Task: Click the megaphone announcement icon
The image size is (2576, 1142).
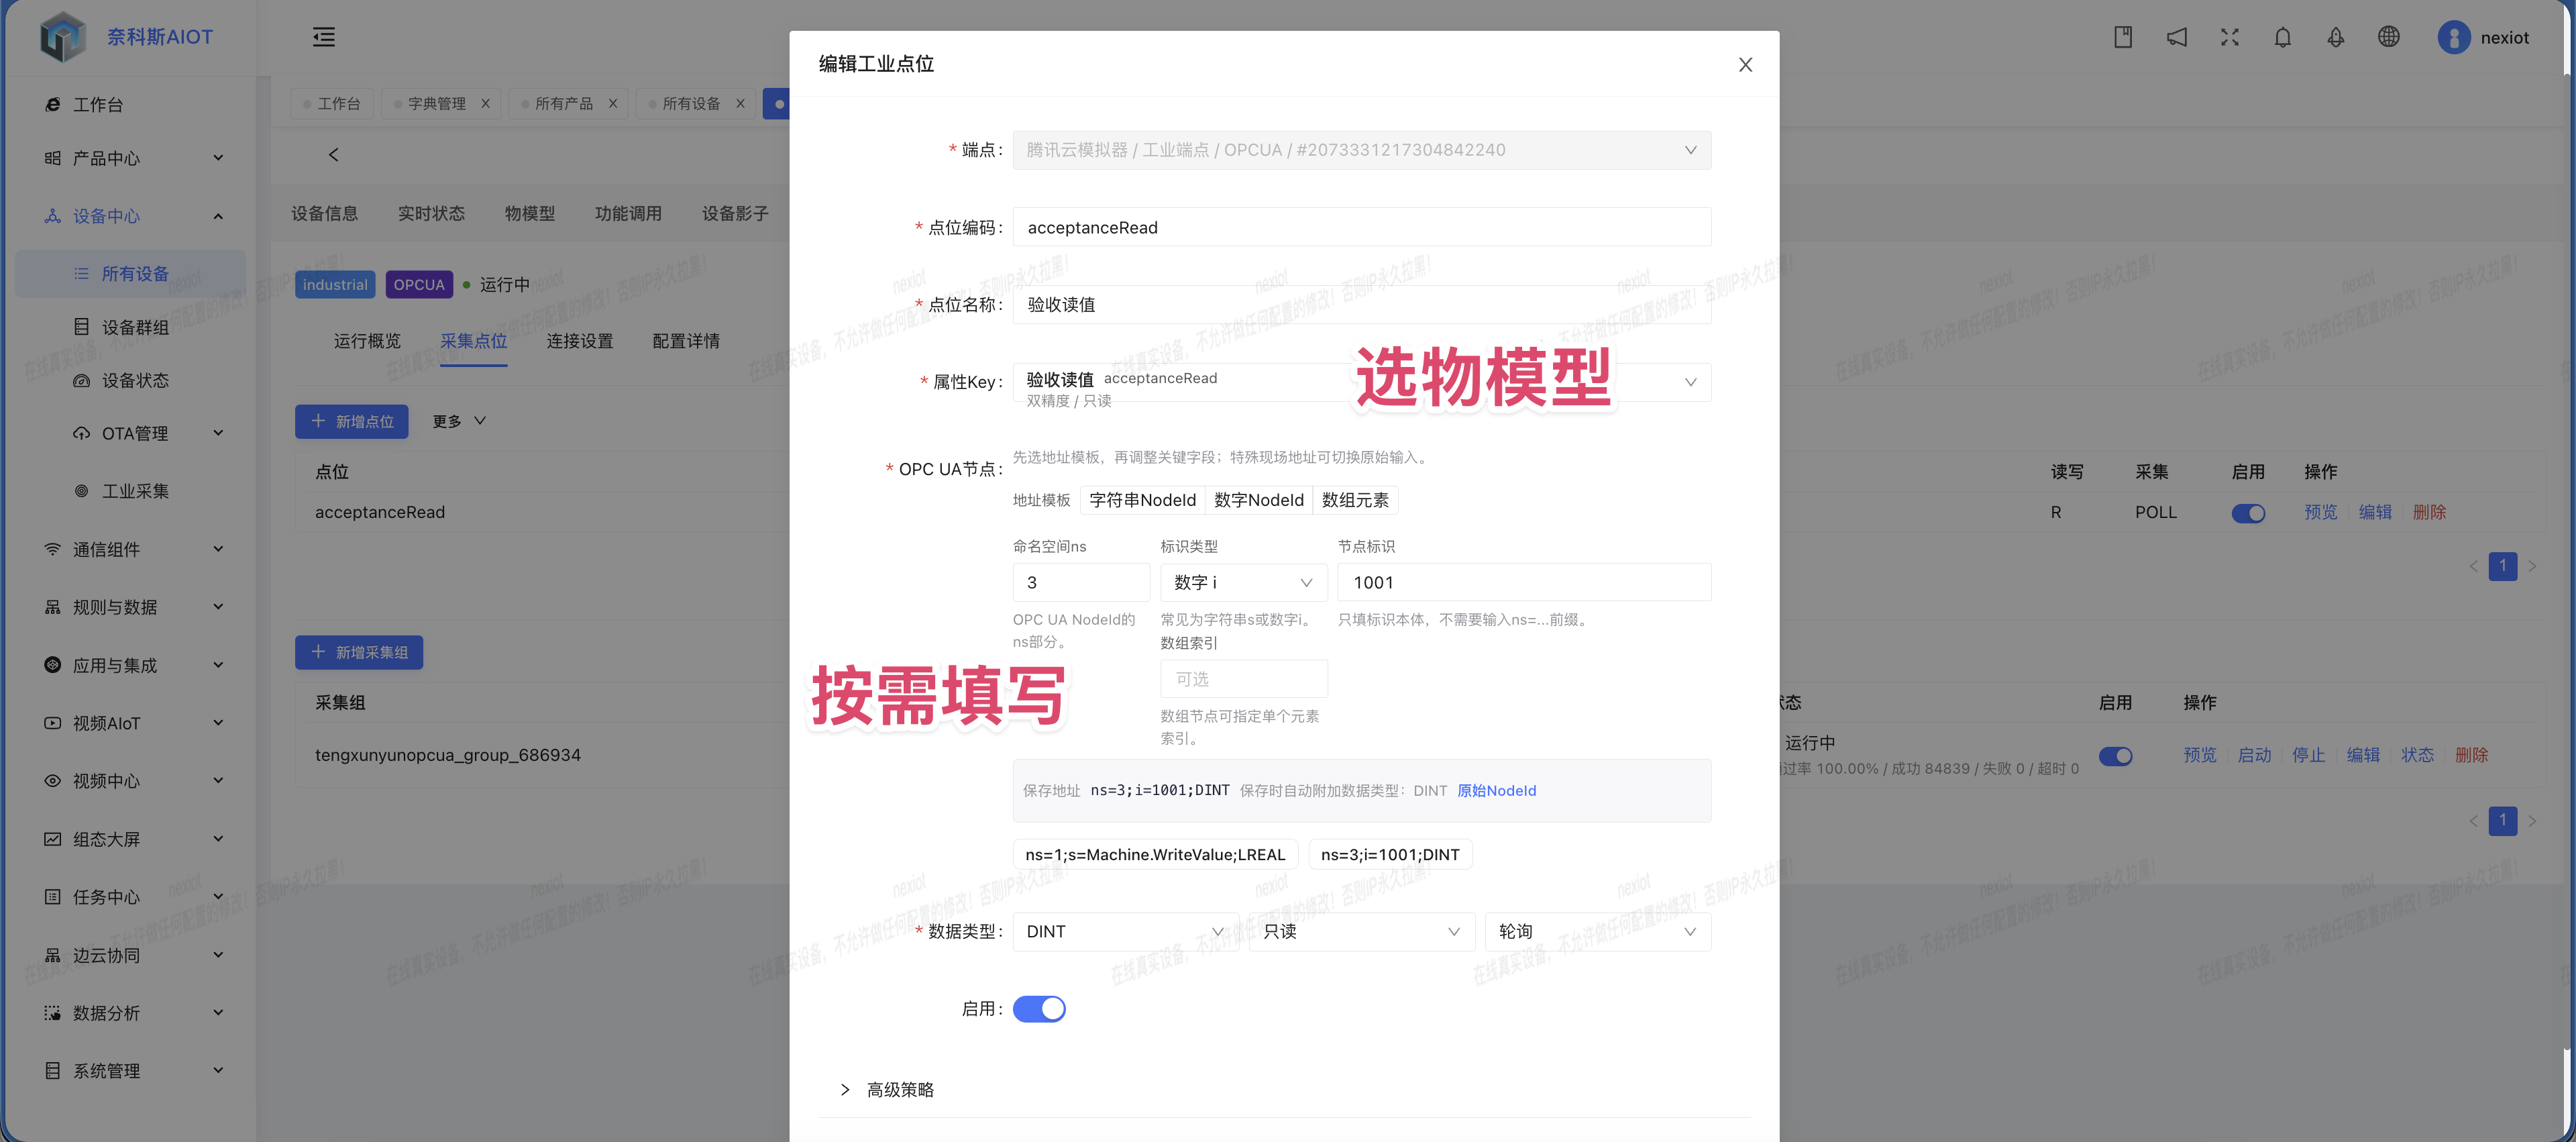Action: [2177, 37]
